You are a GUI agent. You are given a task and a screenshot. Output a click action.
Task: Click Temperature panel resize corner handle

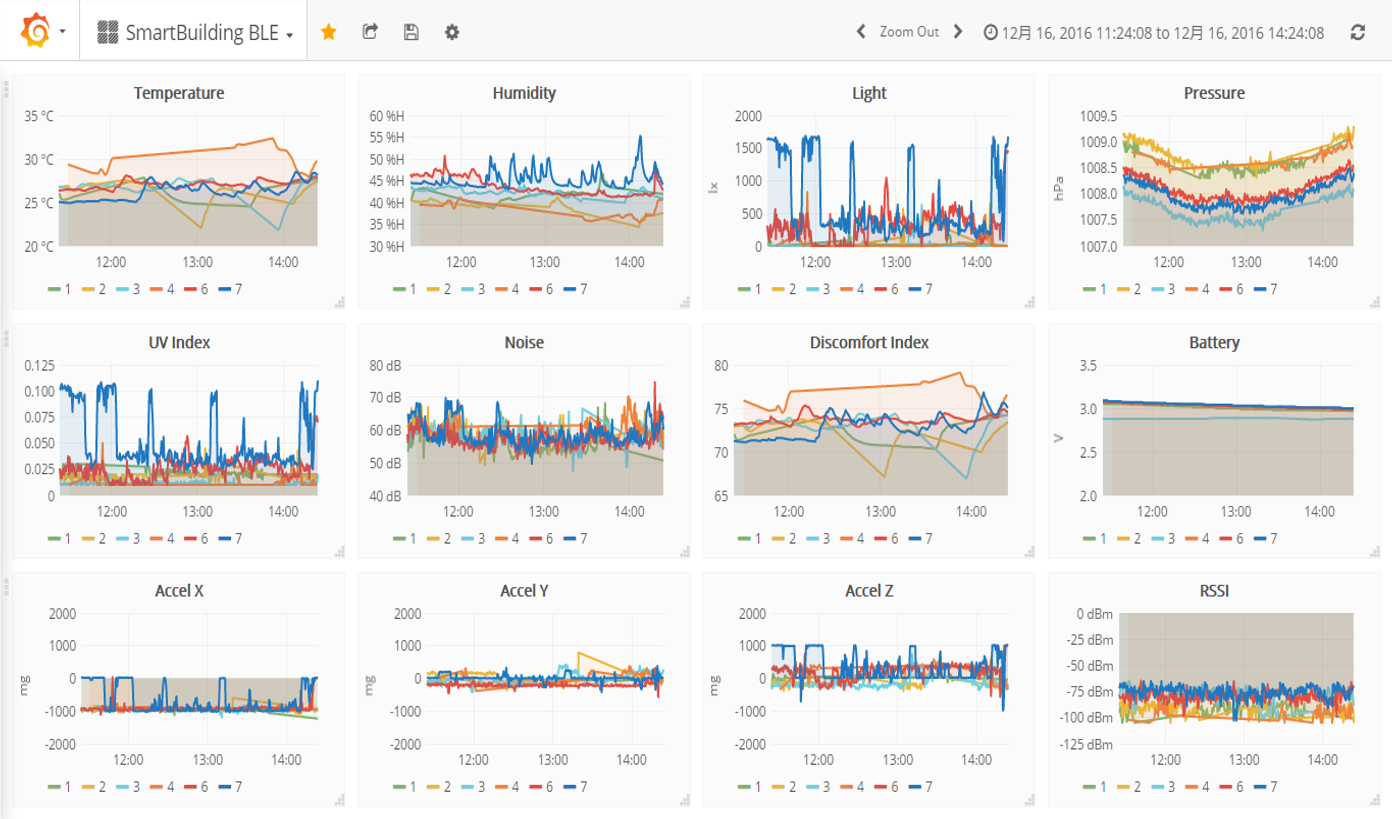tap(340, 302)
